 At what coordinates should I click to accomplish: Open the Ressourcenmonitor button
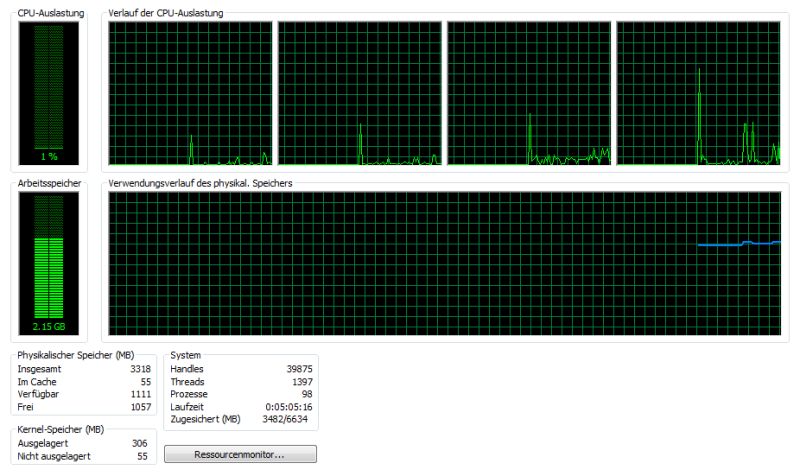pos(240,454)
